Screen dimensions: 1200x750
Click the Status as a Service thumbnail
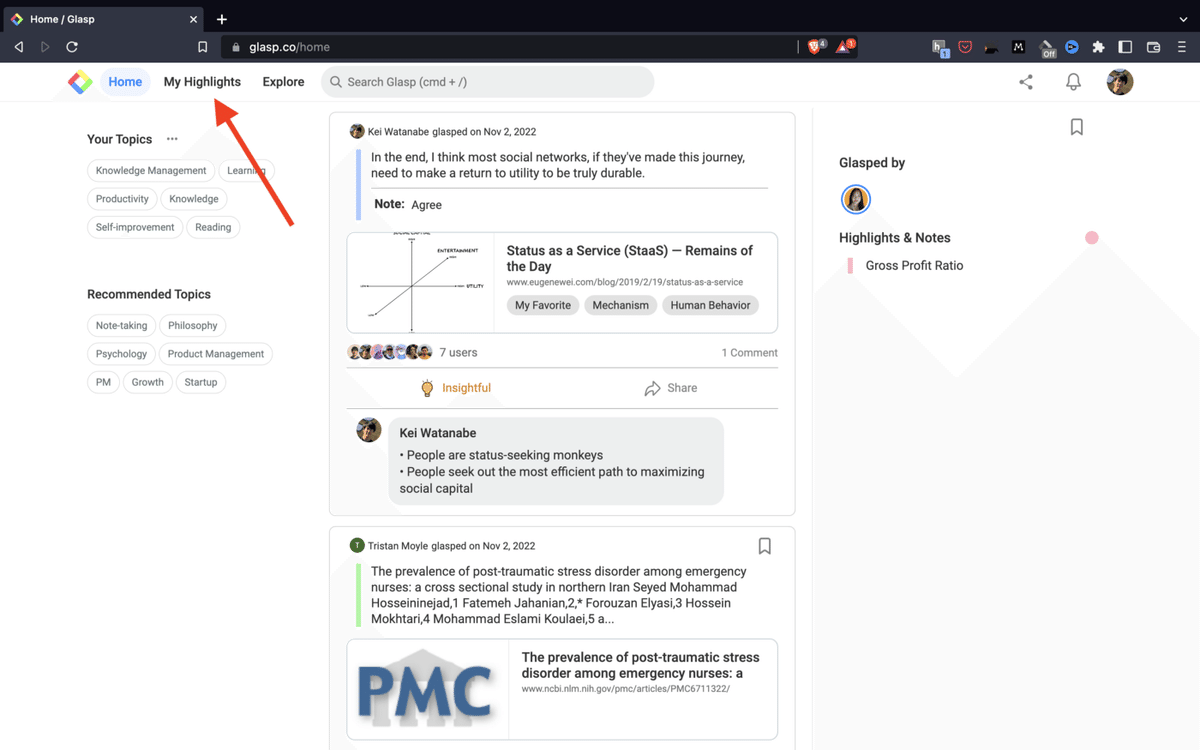(x=420, y=283)
